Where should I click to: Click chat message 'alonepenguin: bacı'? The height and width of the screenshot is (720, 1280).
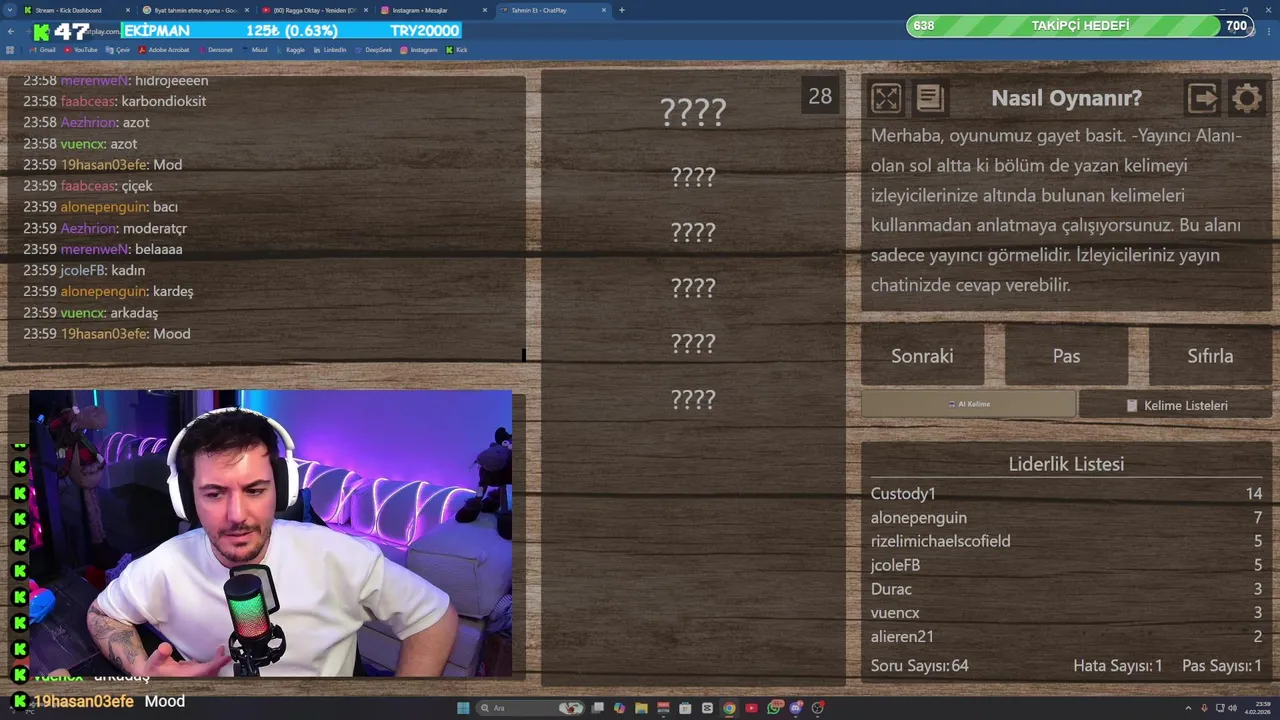pyautogui.click(x=101, y=207)
